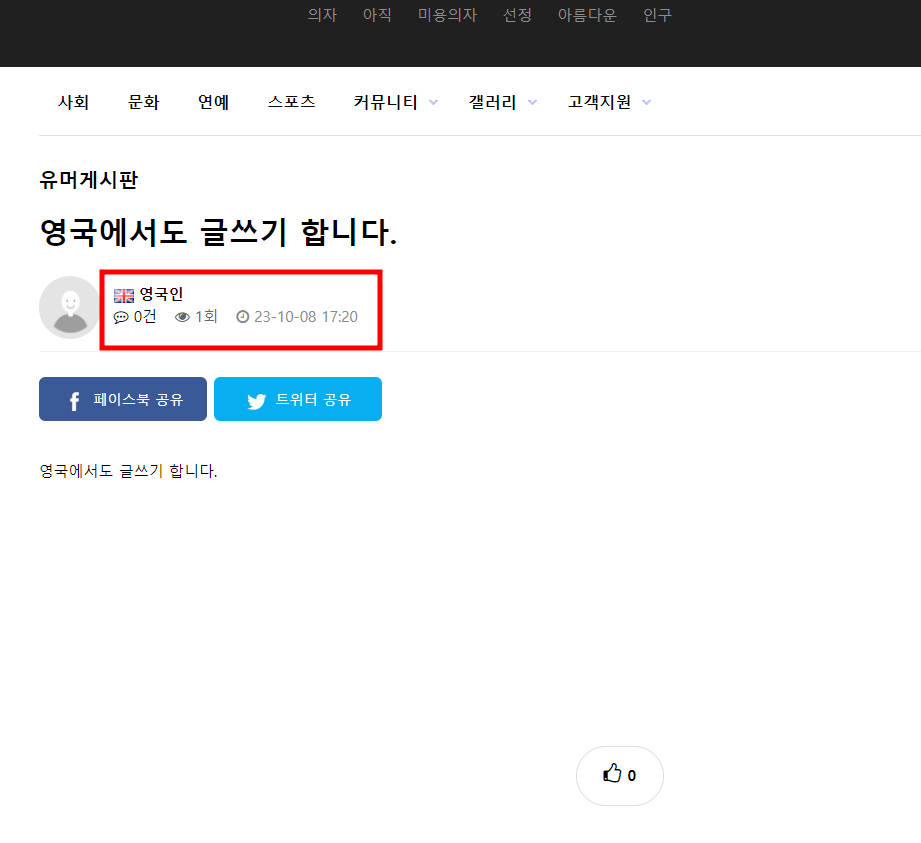Image resolution: width=921 pixels, height=843 pixels.
Task: Go to the 연예 menu section
Action: coord(213,102)
